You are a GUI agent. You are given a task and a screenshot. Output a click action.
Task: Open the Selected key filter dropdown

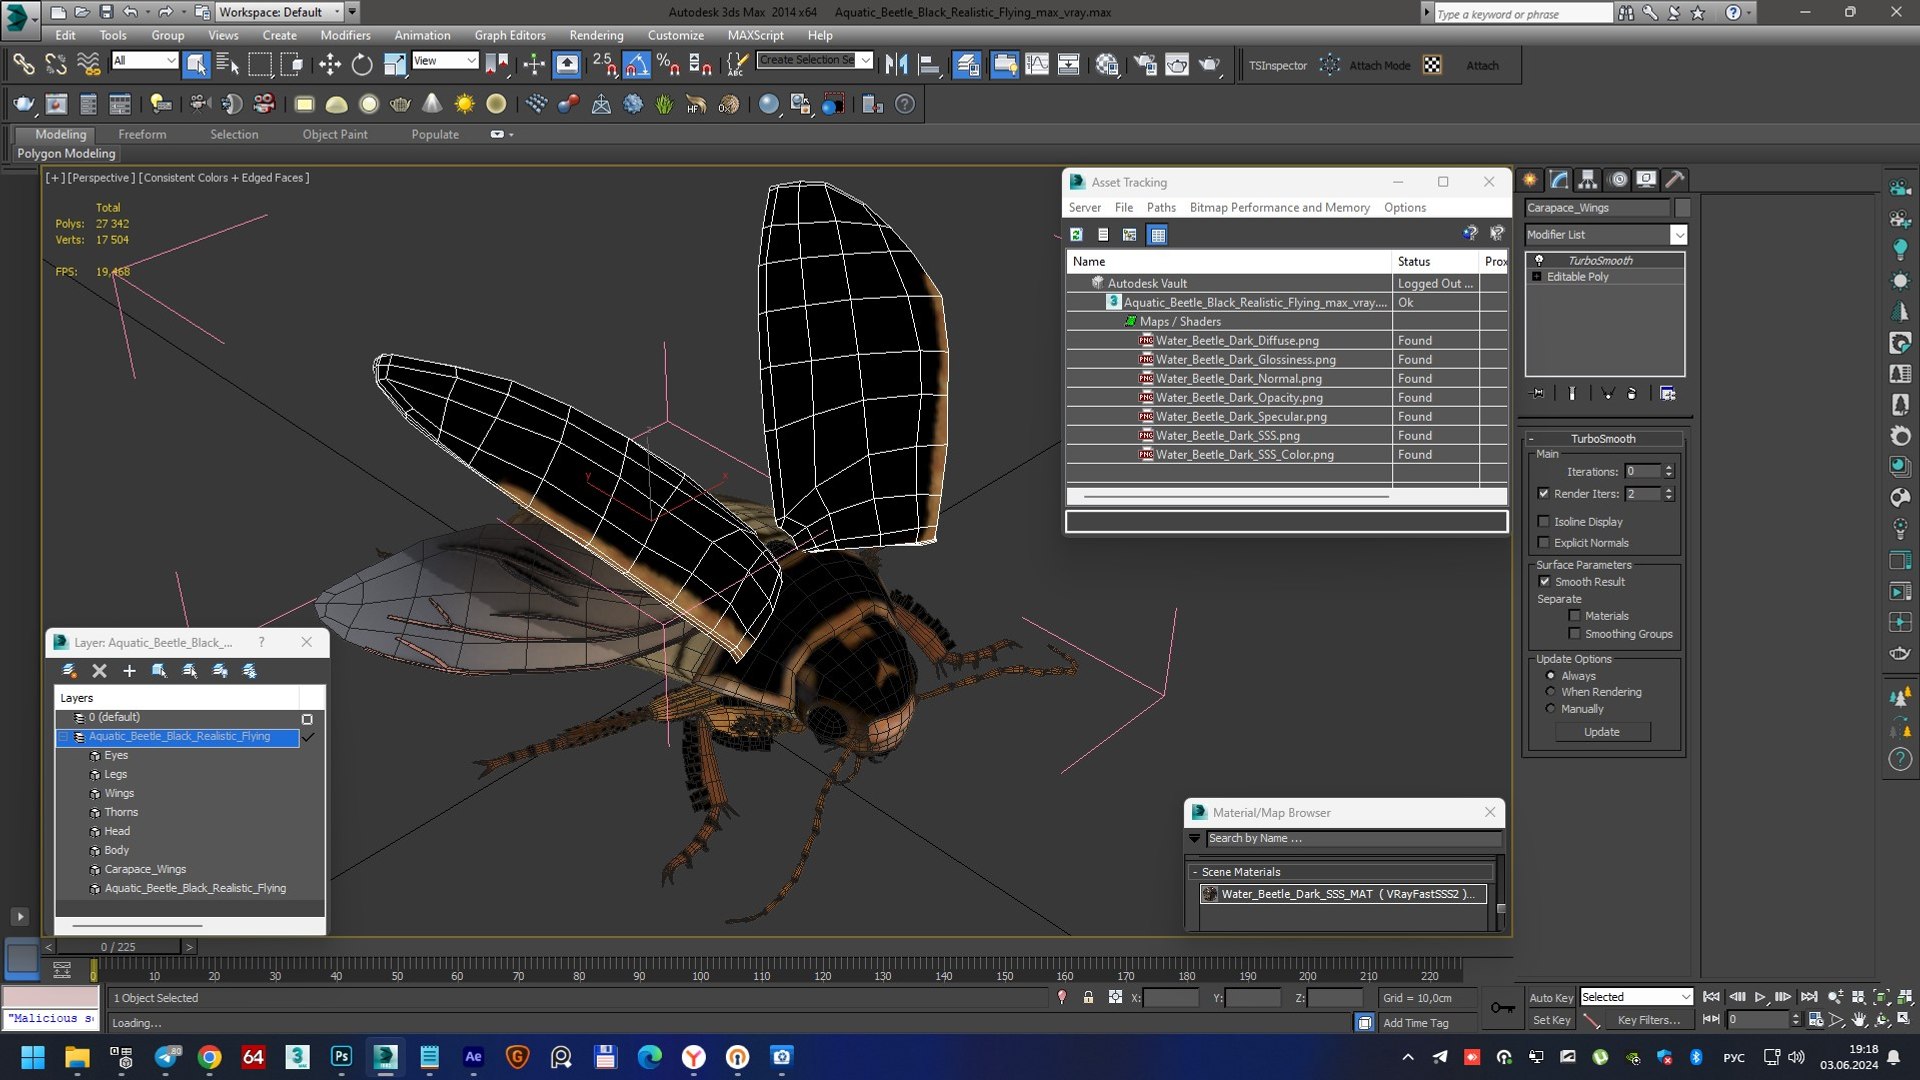(x=1636, y=997)
